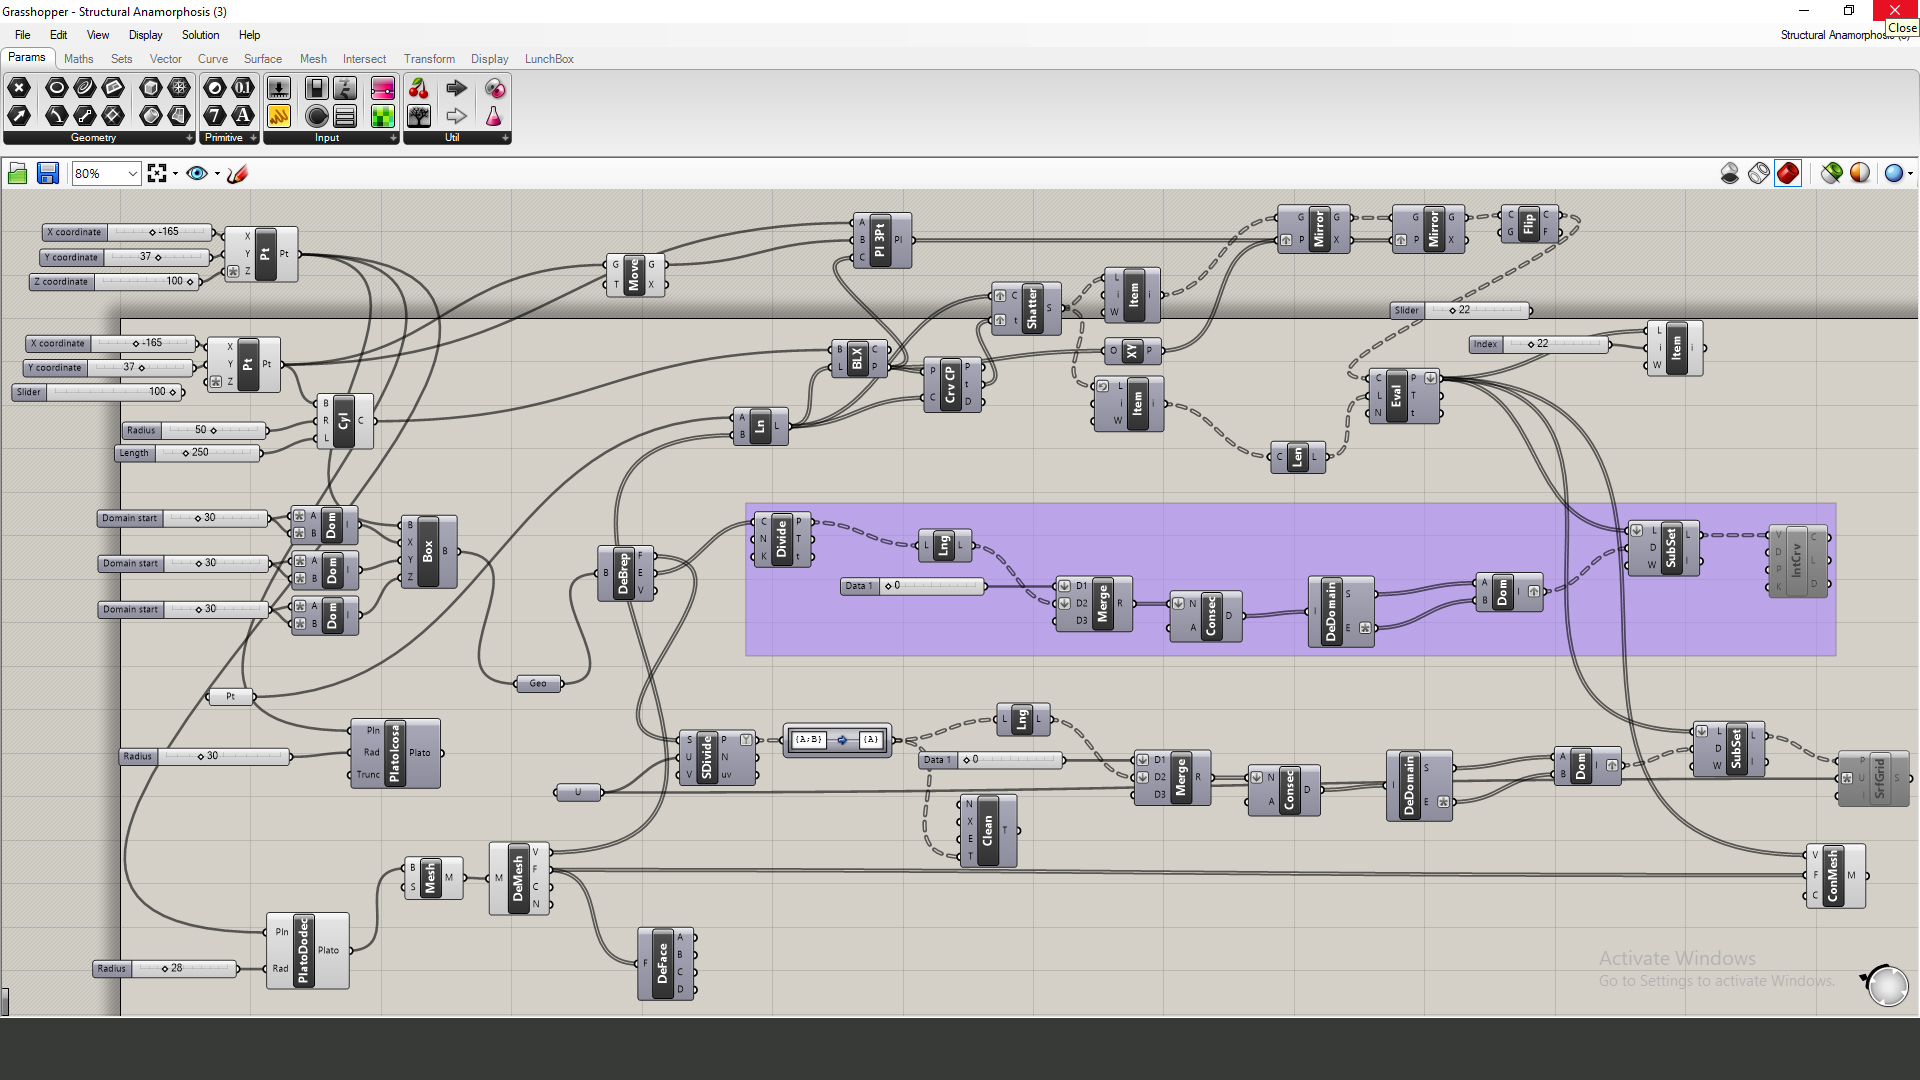Screen dimensions: 1920x1080
Task: Click the ConMesh component
Action: click(x=1835, y=875)
